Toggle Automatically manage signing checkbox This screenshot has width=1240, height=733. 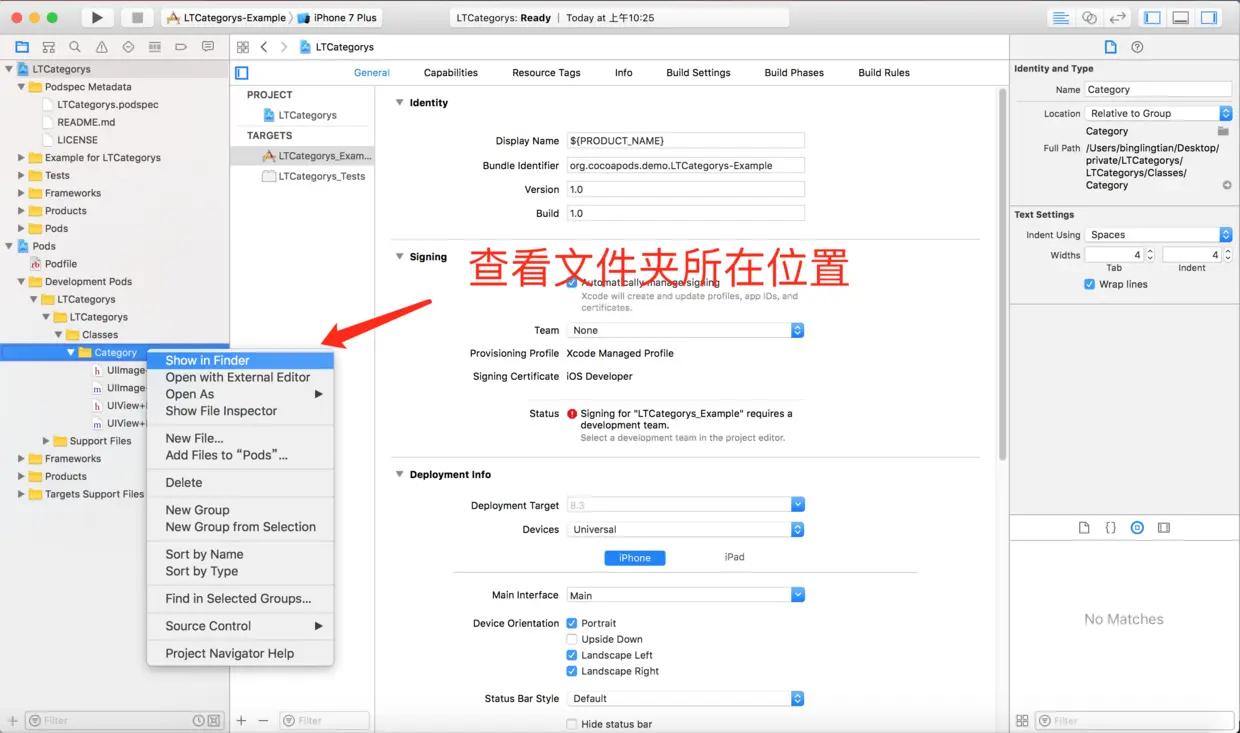pyautogui.click(x=572, y=283)
